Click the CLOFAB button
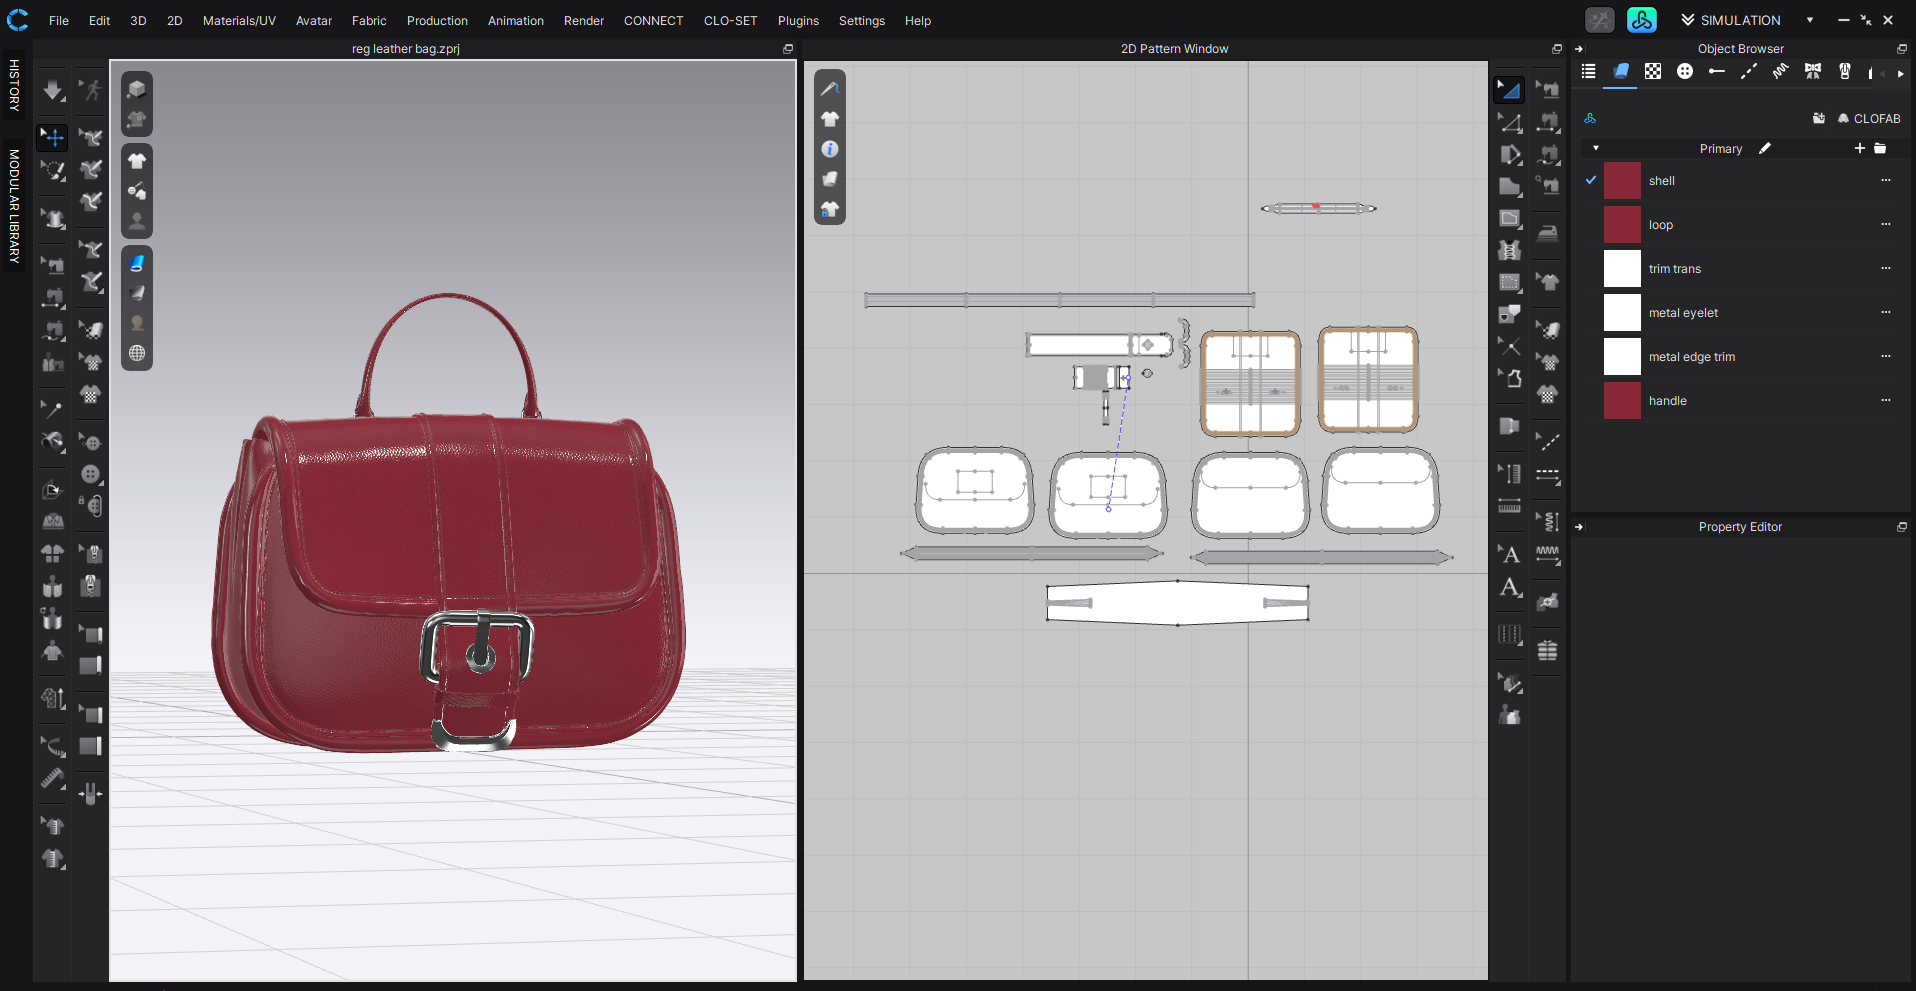This screenshot has height=991, width=1916. click(x=1868, y=118)
